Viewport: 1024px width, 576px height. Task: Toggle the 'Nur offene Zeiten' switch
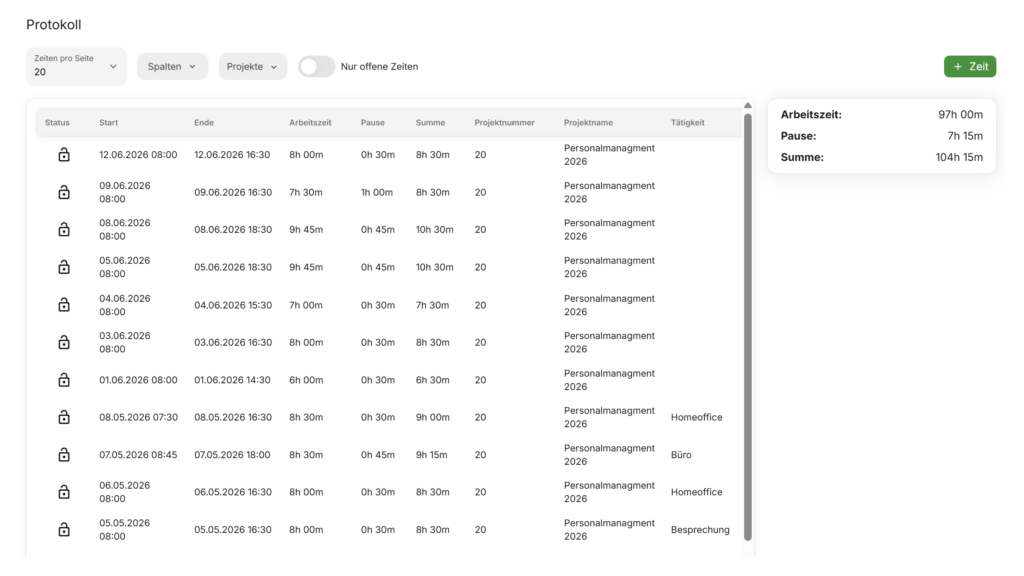[x=317, y=67]
